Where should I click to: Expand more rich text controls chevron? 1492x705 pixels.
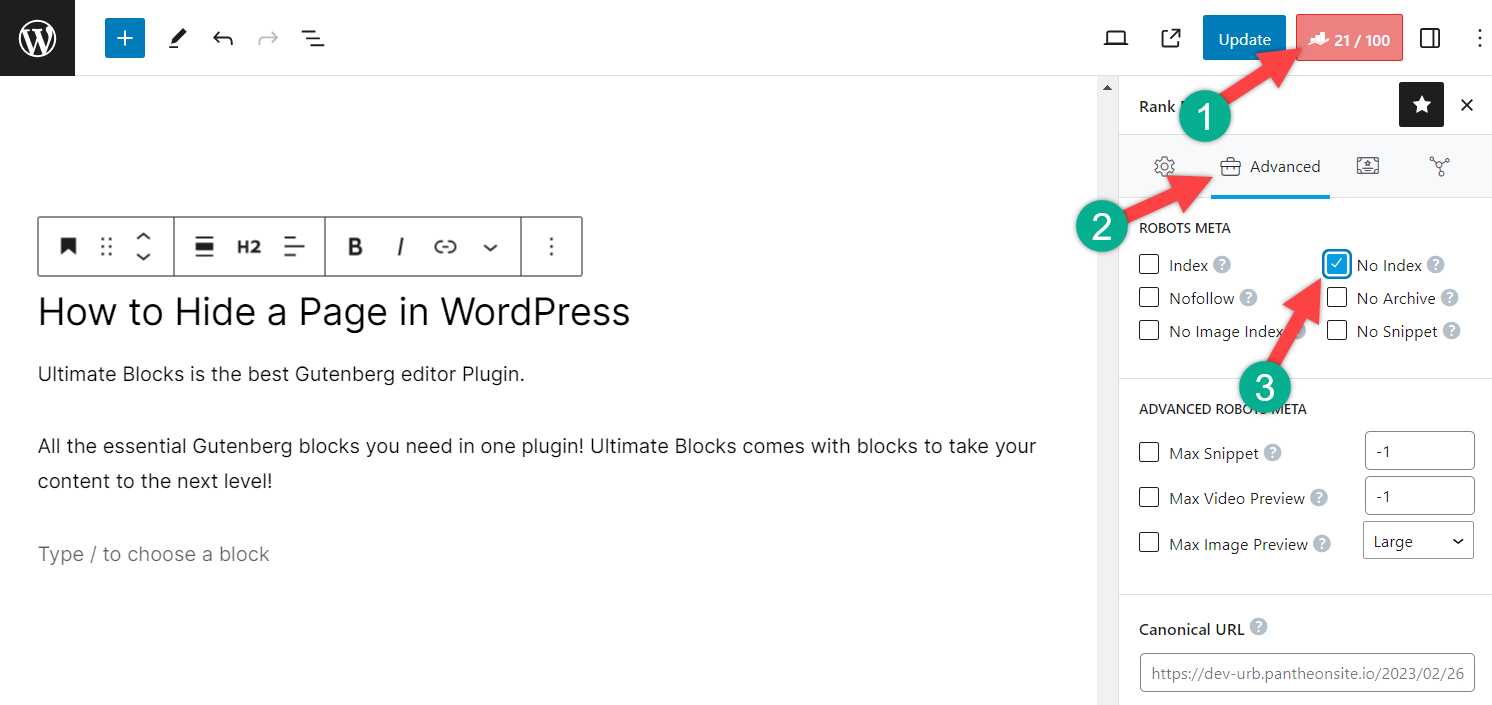pyautogui.click(x=490, y=246)
